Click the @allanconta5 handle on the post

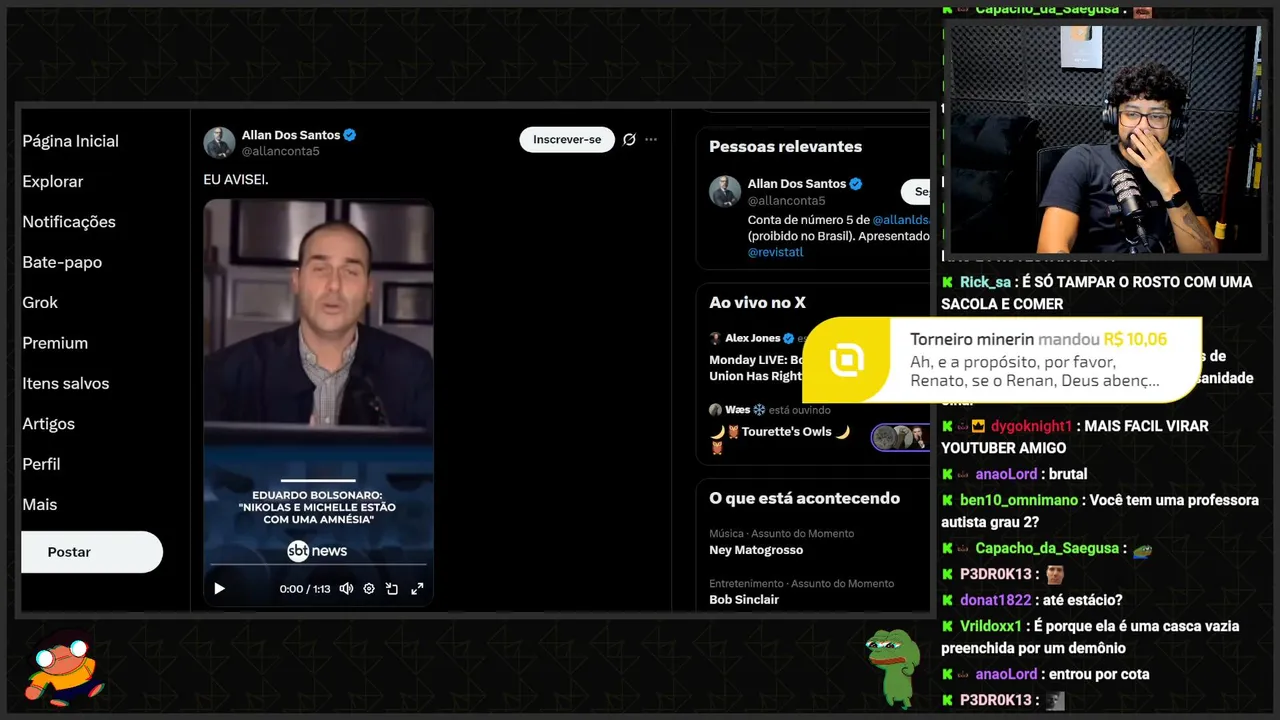pos(281,152)
